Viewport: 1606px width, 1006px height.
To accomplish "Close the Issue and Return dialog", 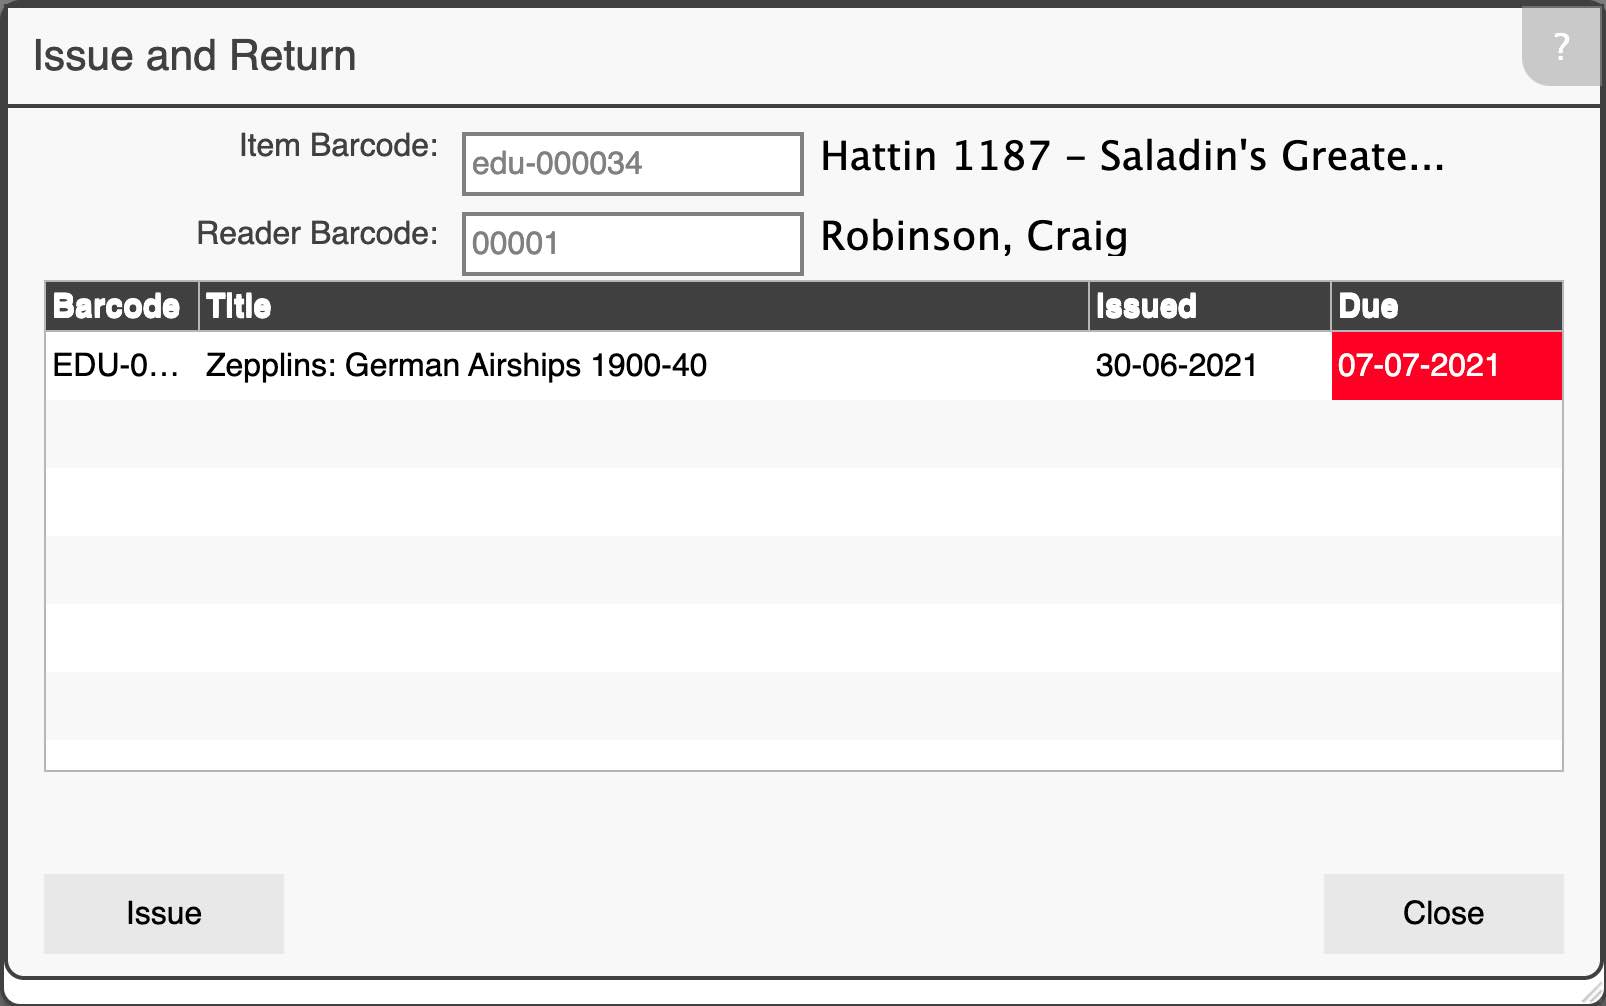I will (1443, 913).
